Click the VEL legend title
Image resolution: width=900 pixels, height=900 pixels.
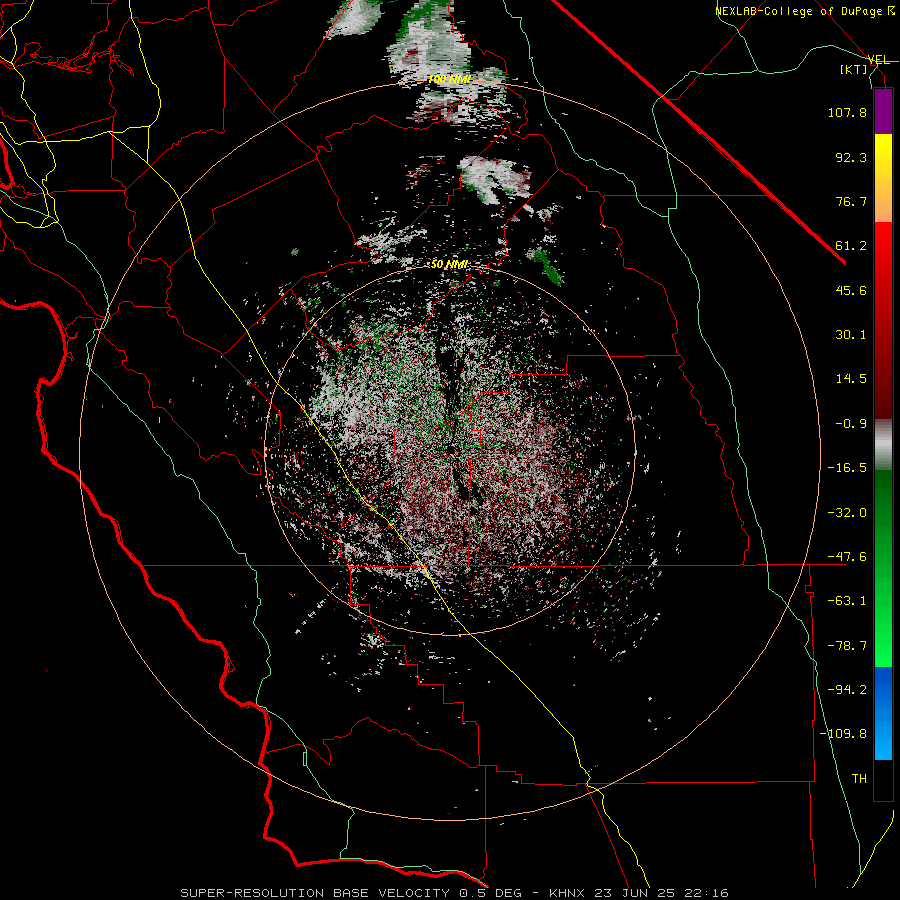pyautogui.click(x=878, y=60)
